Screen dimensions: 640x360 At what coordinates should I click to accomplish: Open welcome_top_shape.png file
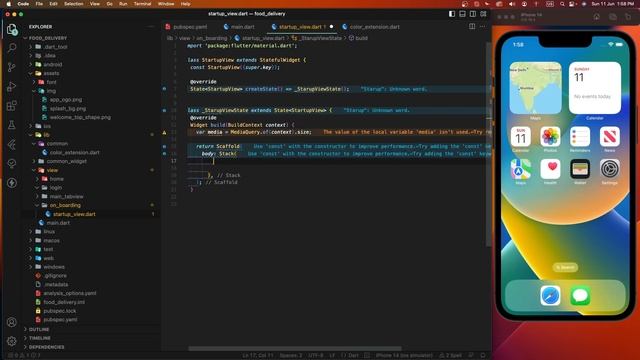tap(80, 117)
